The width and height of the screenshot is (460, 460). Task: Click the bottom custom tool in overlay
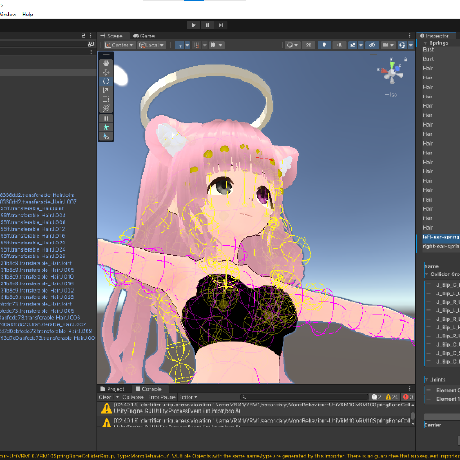[106, 136]
